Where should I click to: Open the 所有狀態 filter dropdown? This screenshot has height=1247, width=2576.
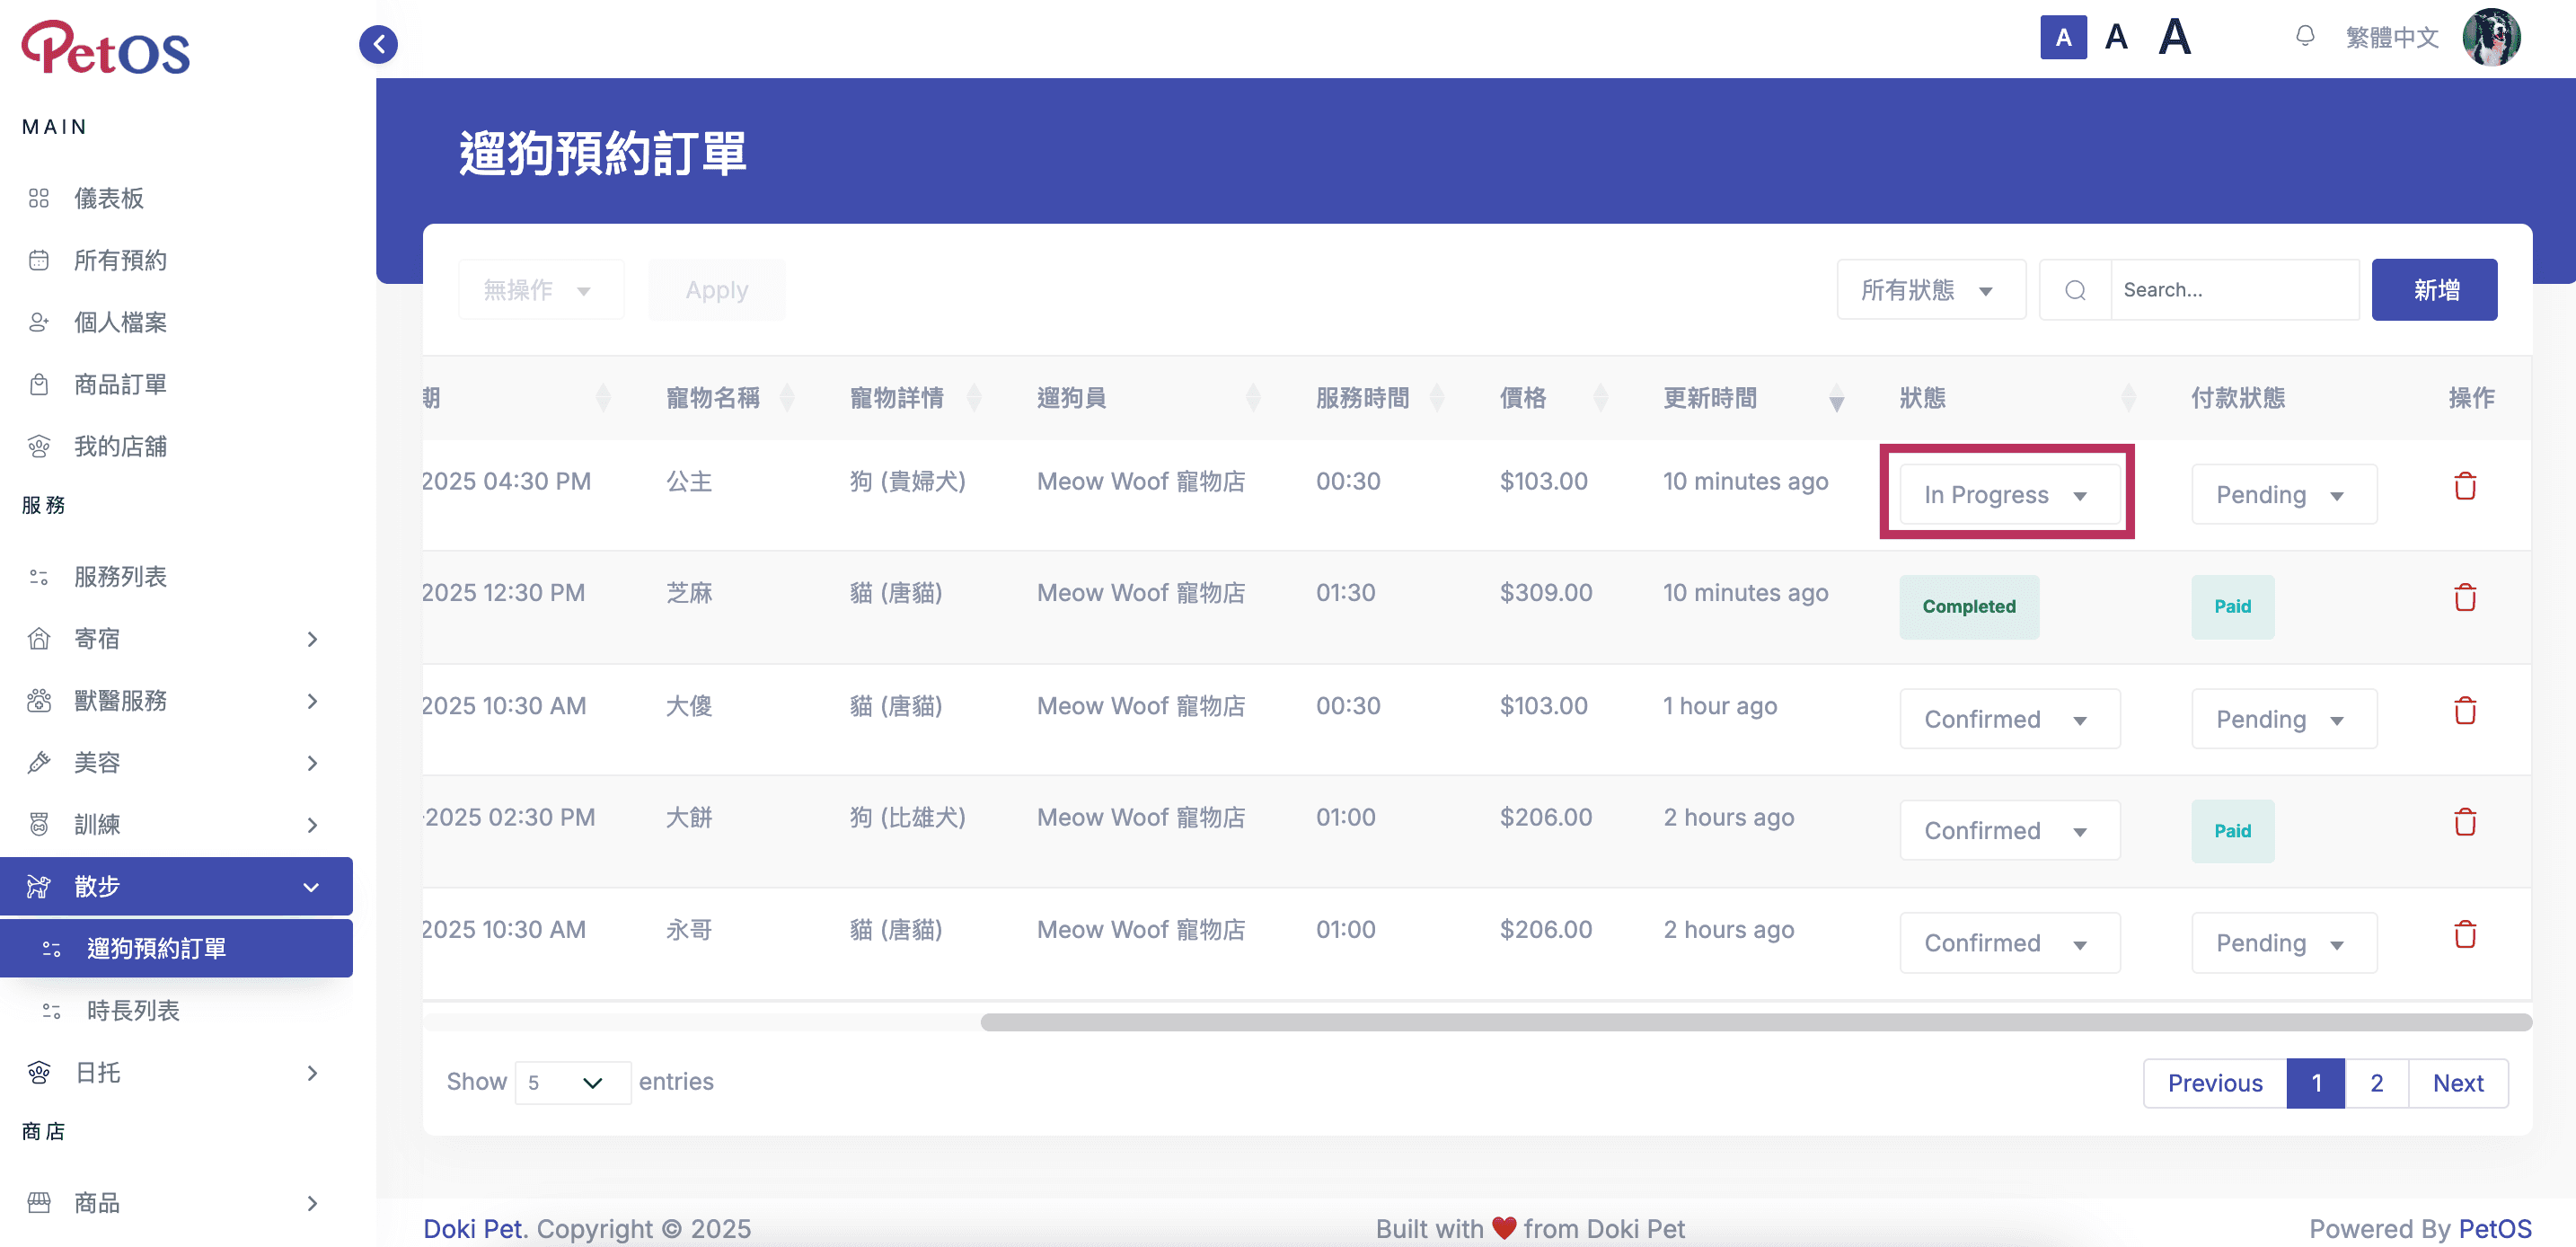click(1930, 290)
